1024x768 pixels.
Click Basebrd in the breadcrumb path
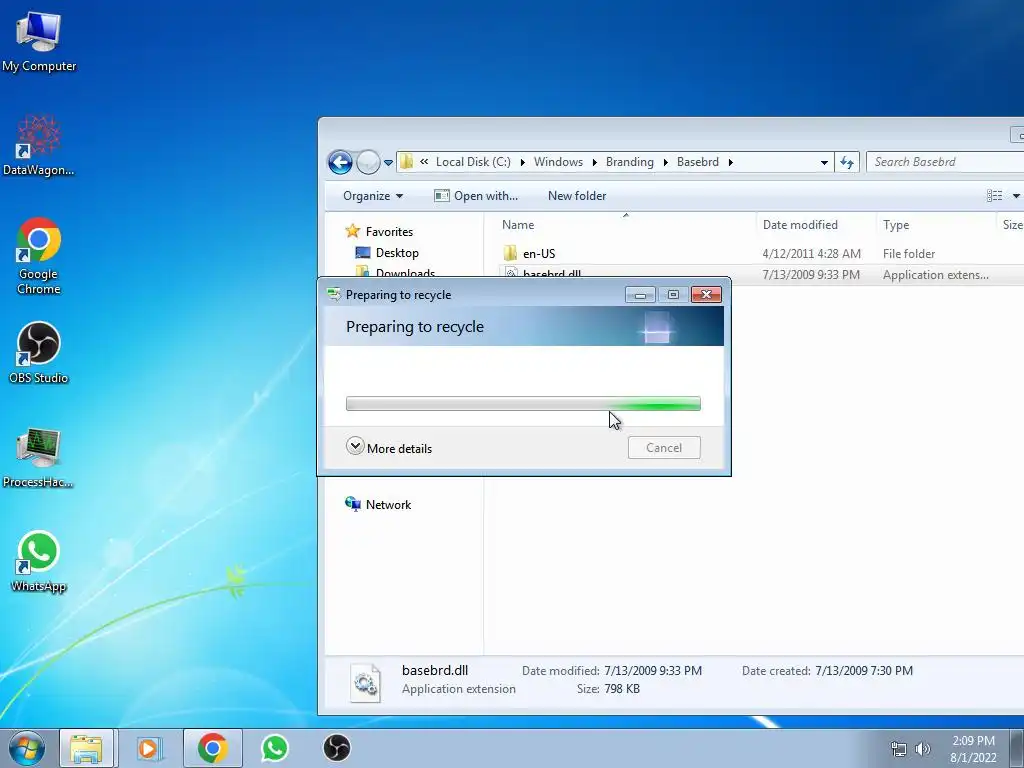(x=697, y=162)
